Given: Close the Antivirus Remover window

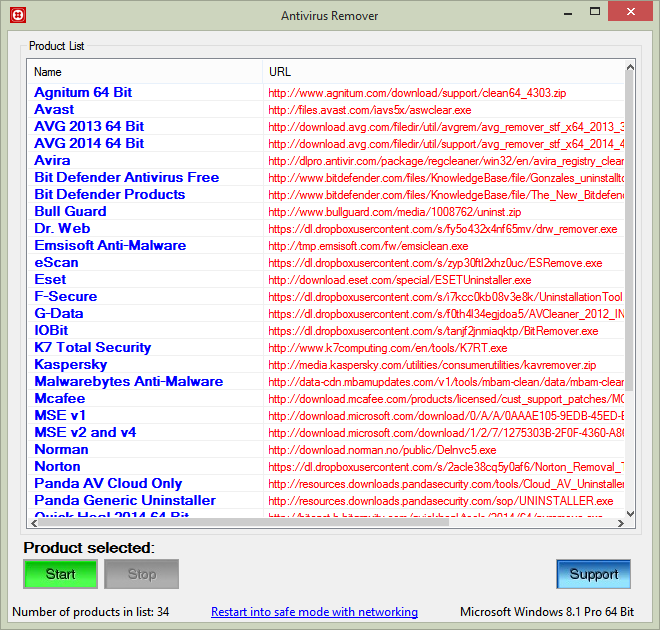Looking at the screenshot, I should coord(630,11).
